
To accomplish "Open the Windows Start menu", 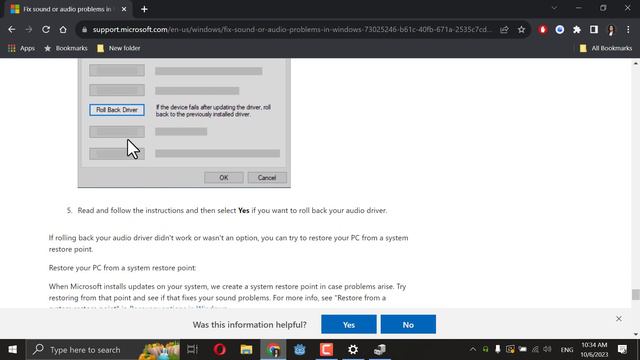I will point(12,350).
